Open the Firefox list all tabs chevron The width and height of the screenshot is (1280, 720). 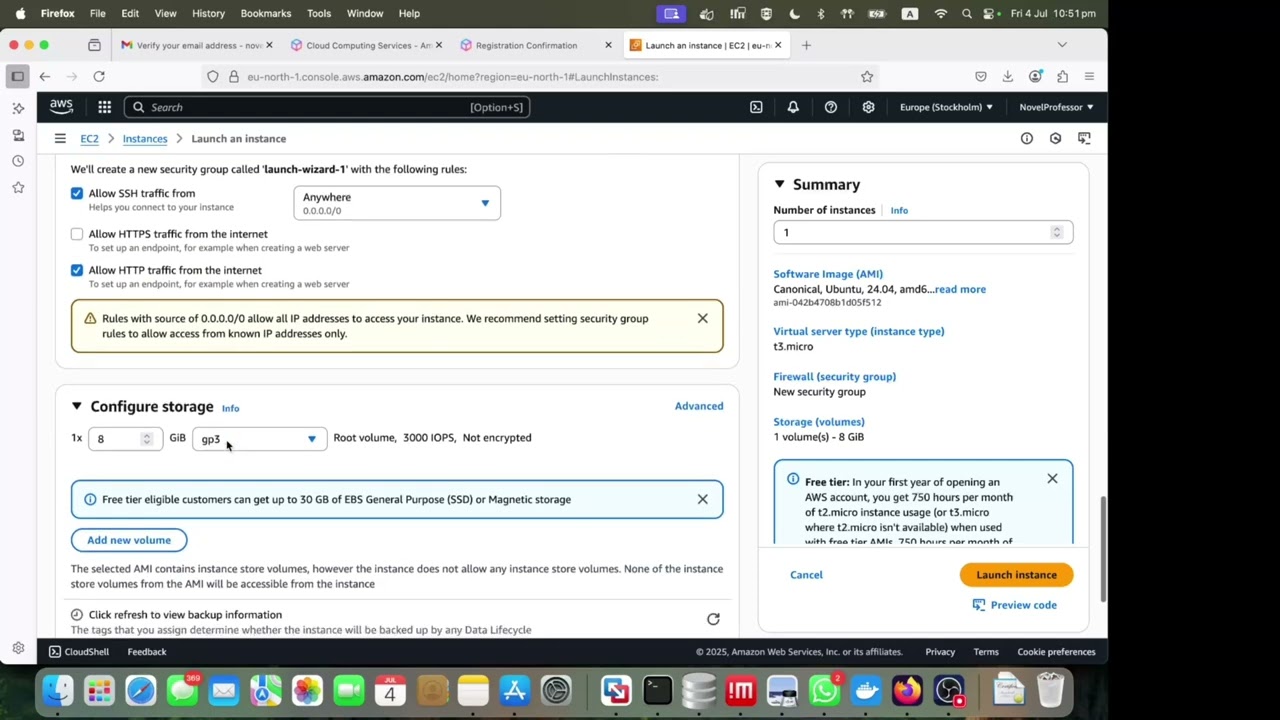(1062, 45)
